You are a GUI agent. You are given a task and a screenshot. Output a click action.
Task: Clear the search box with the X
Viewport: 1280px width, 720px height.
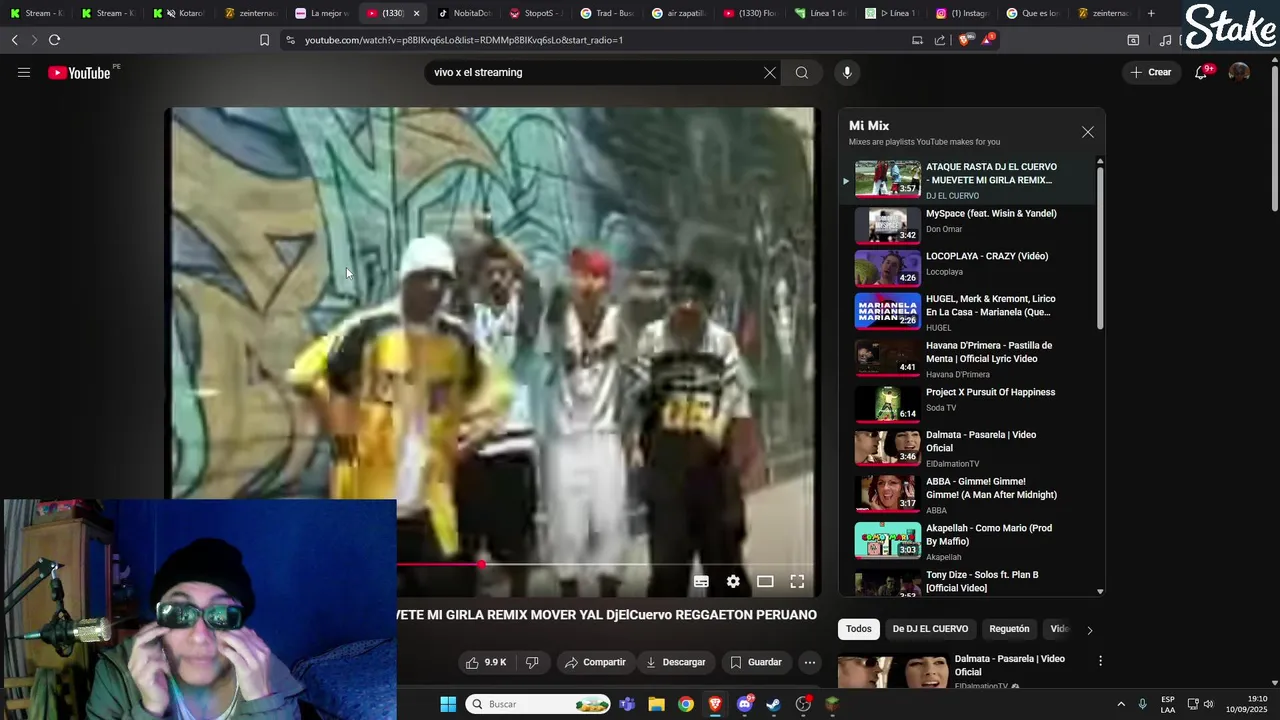coord(770,72)
